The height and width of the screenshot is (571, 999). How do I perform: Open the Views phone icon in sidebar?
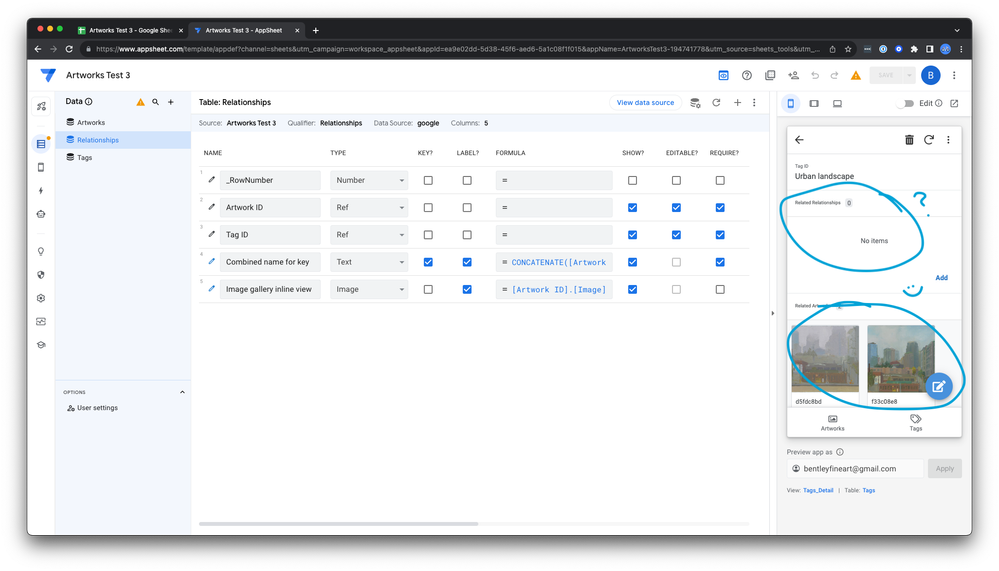(41, 168)
